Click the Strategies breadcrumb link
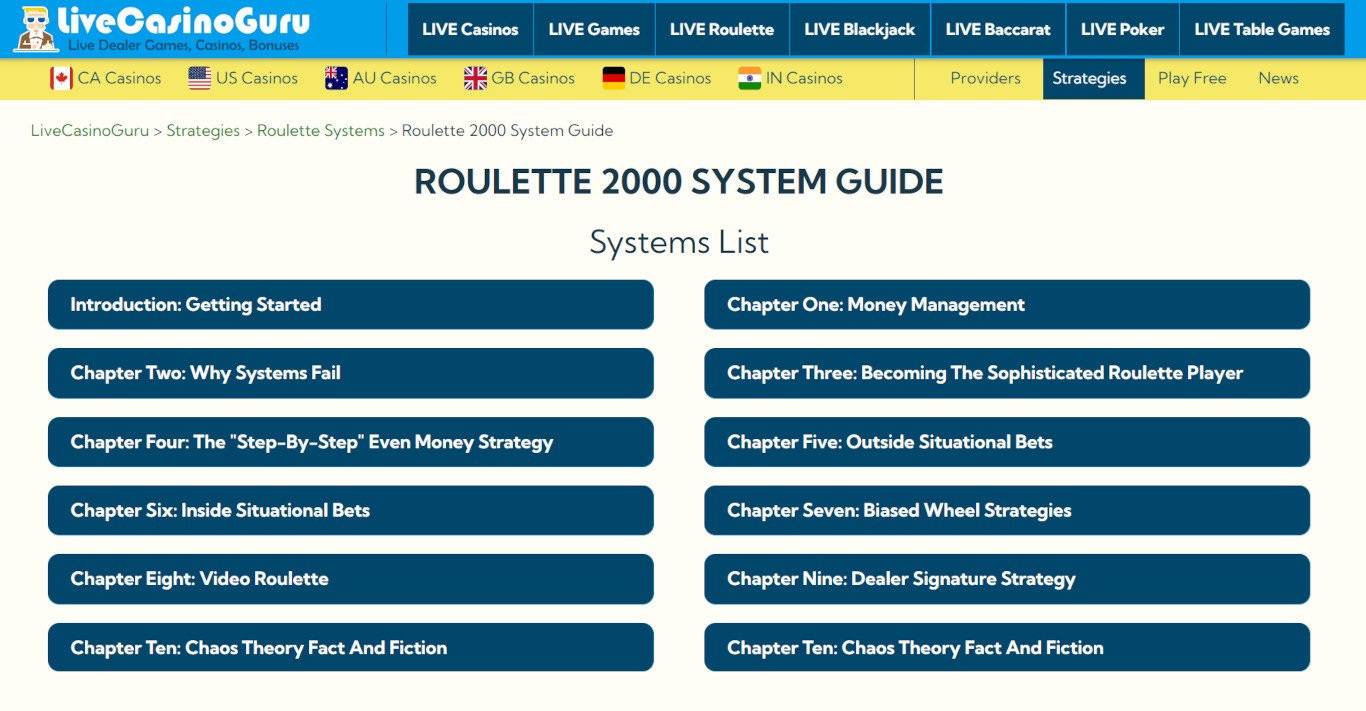Image resolution: width=1366 pixels, height=711 pixels. (203, 131)
